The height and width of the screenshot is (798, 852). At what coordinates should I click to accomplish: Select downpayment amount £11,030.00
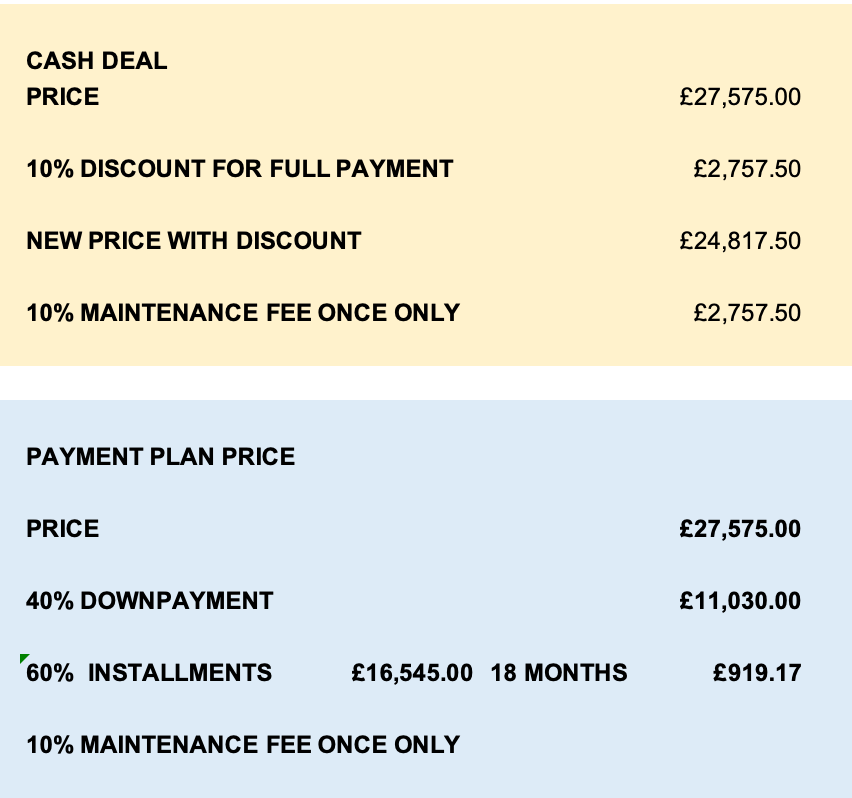740,601
